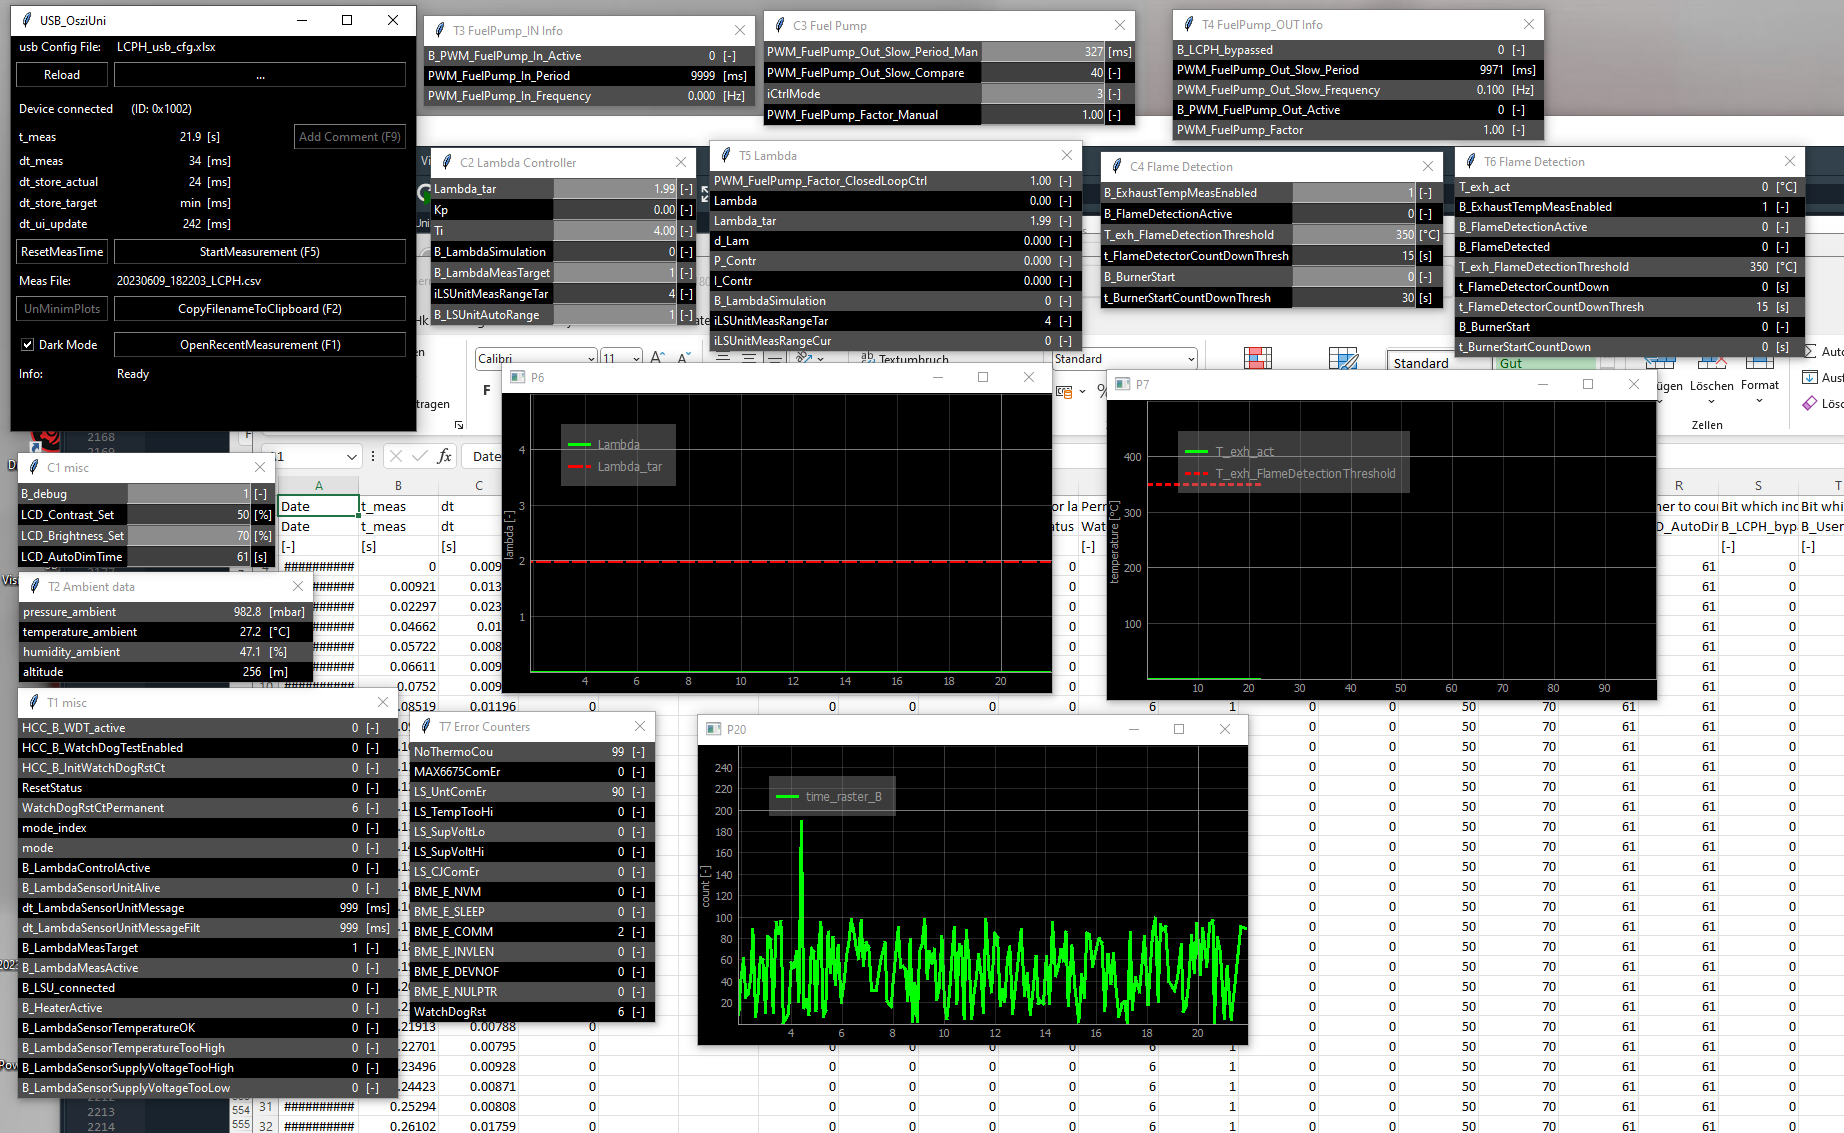
Task: Click the OpenRecentMeasurement (F1) button
Action: coord(259,345)
